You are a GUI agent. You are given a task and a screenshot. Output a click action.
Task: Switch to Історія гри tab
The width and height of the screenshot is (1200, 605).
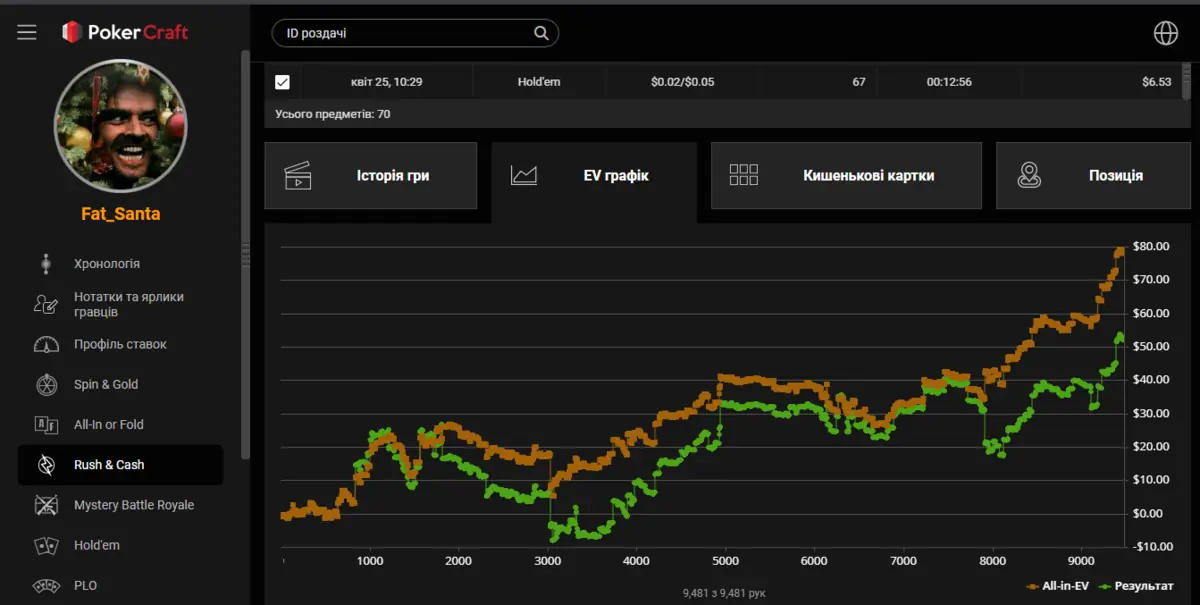point(370,175)
